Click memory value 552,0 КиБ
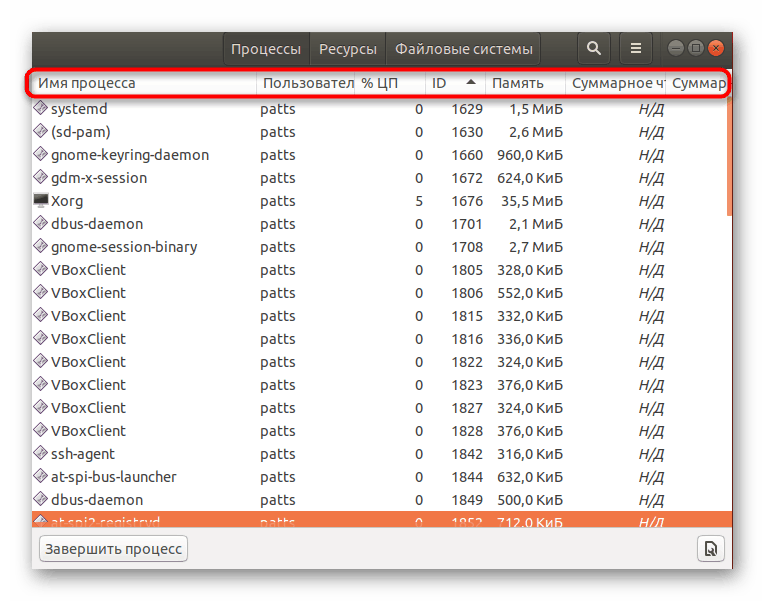This screenshot has width=765, height=601. (x=530, y=293)
